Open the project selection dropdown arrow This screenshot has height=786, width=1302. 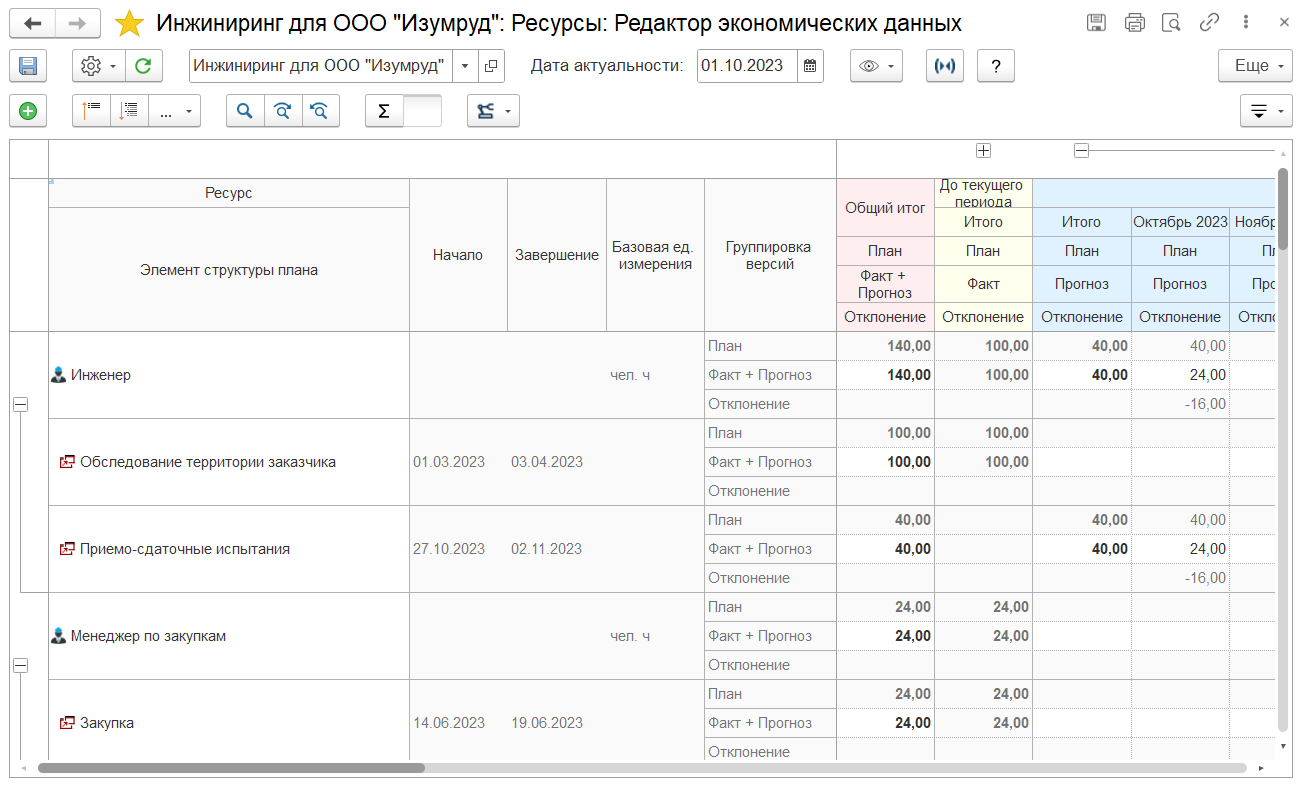point(465,66)
